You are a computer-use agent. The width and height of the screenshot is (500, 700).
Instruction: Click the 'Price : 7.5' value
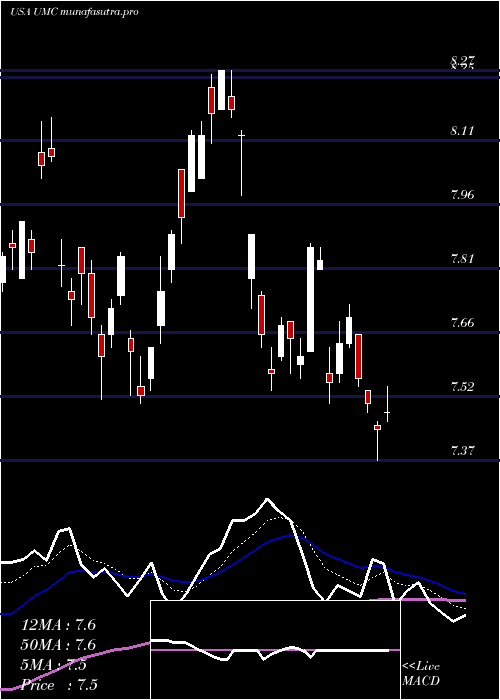tap(59, 685)
